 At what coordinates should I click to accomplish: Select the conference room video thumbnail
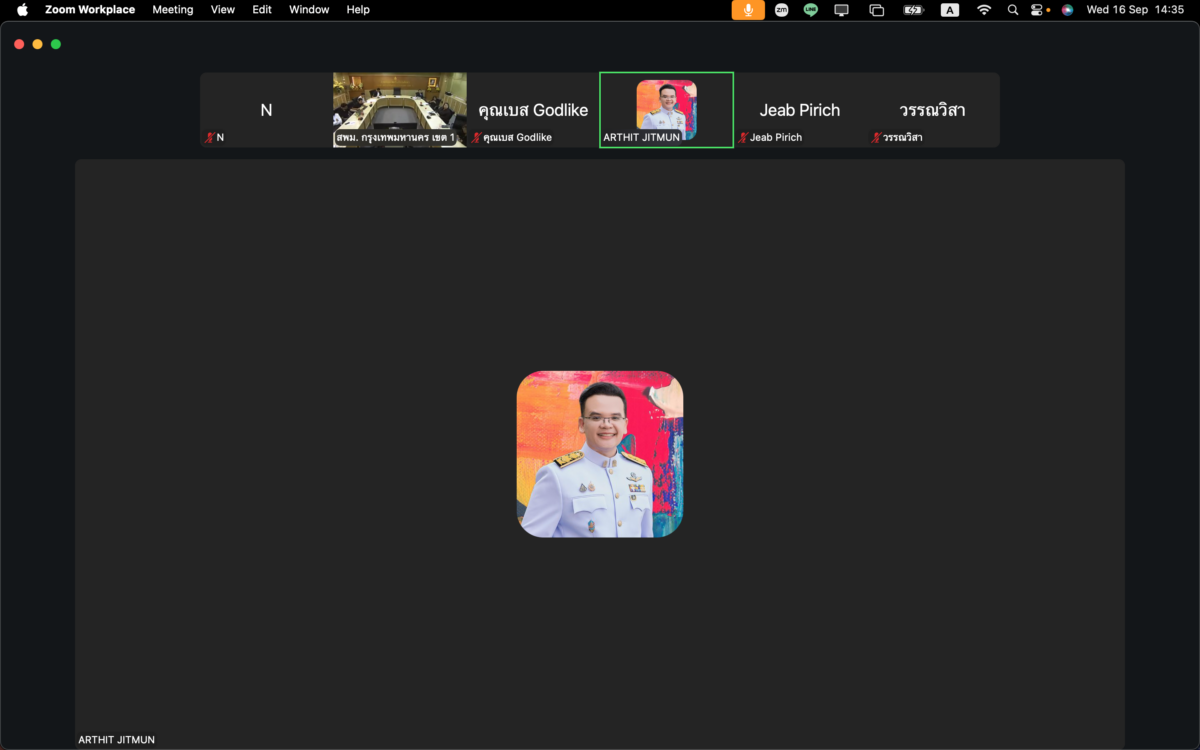pyautogui.click(x=400, y=110)
